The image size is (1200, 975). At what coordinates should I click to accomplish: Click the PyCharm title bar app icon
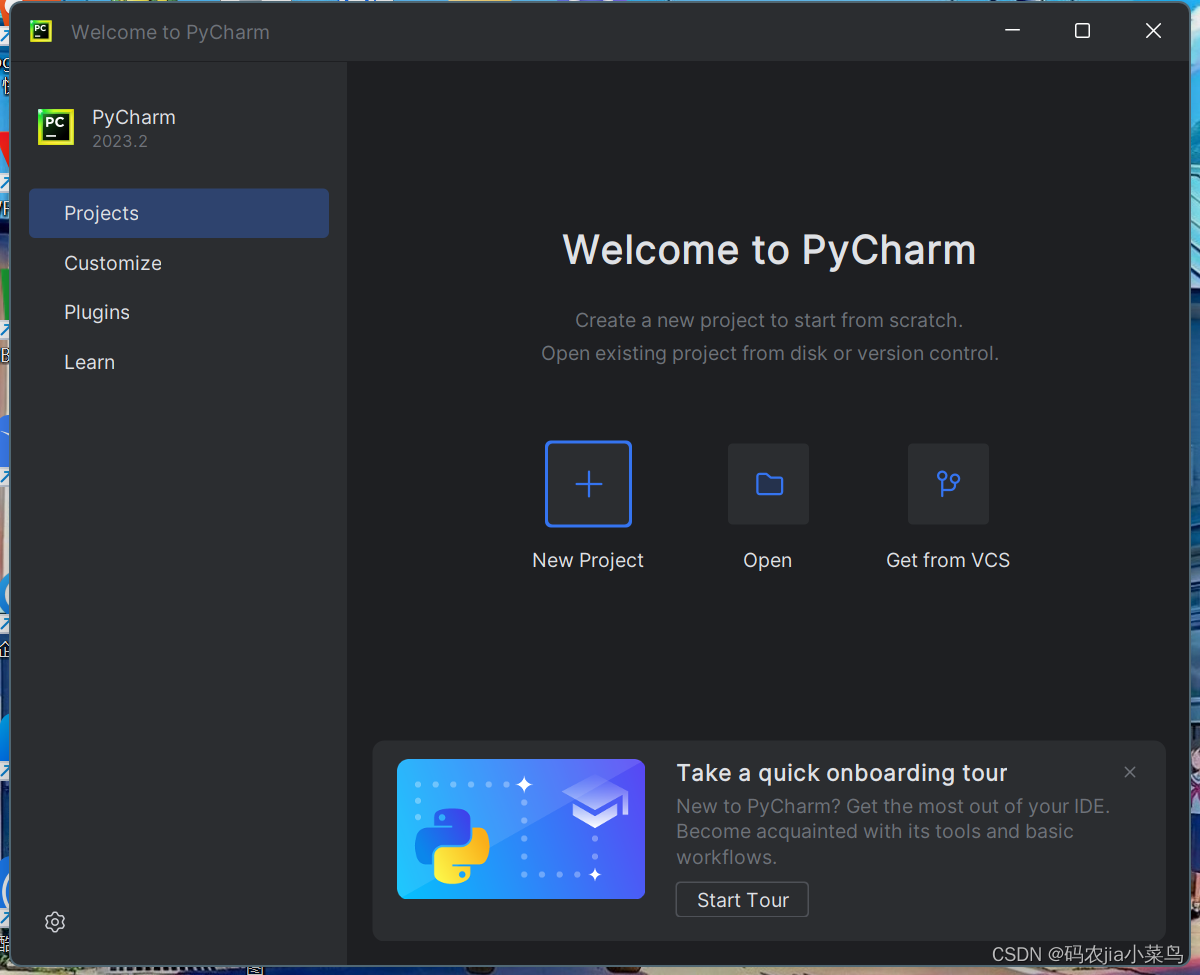coord(41,31)
